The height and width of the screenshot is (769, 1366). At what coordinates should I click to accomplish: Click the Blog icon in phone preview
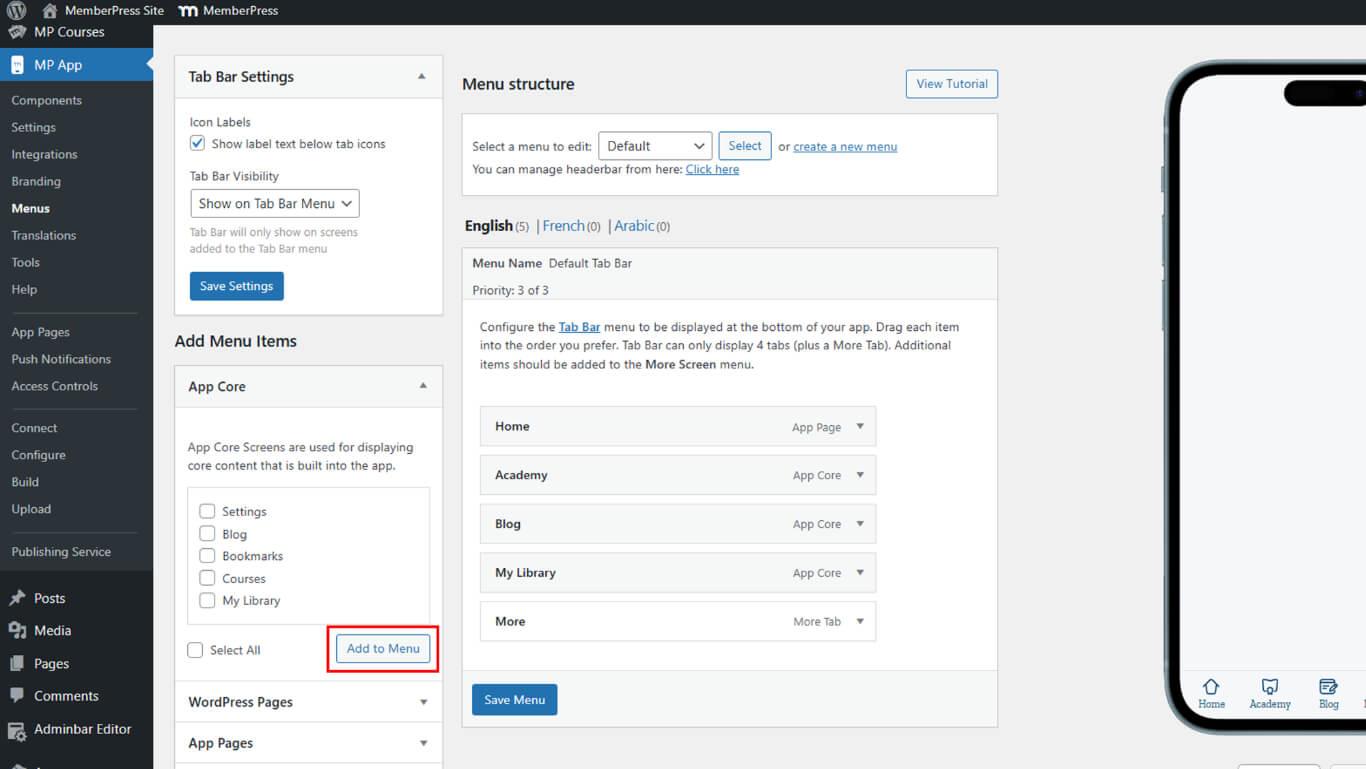tap(1328, 687)
